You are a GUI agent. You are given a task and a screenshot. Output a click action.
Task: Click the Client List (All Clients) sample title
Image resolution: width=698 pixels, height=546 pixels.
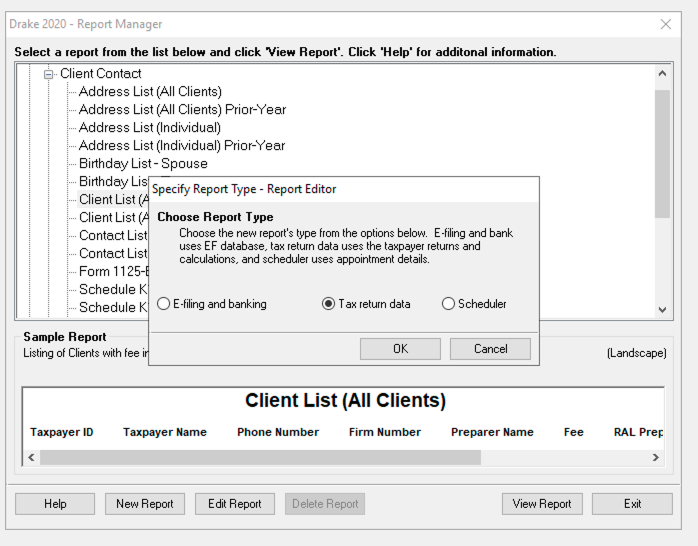click(x=345, y=400)
